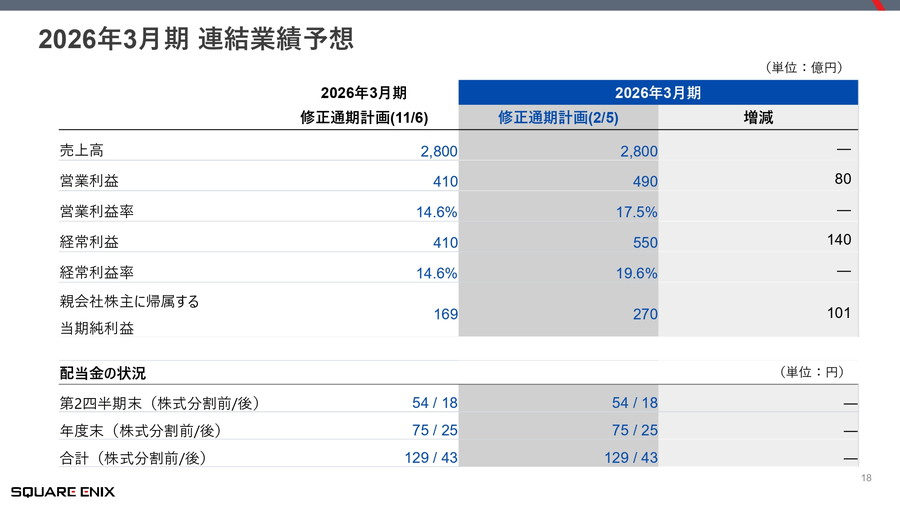This screenshot has height=506, width=900.
Task: Select the slide title 2026年3月期 連結業績予想
Action: point(195,39)
